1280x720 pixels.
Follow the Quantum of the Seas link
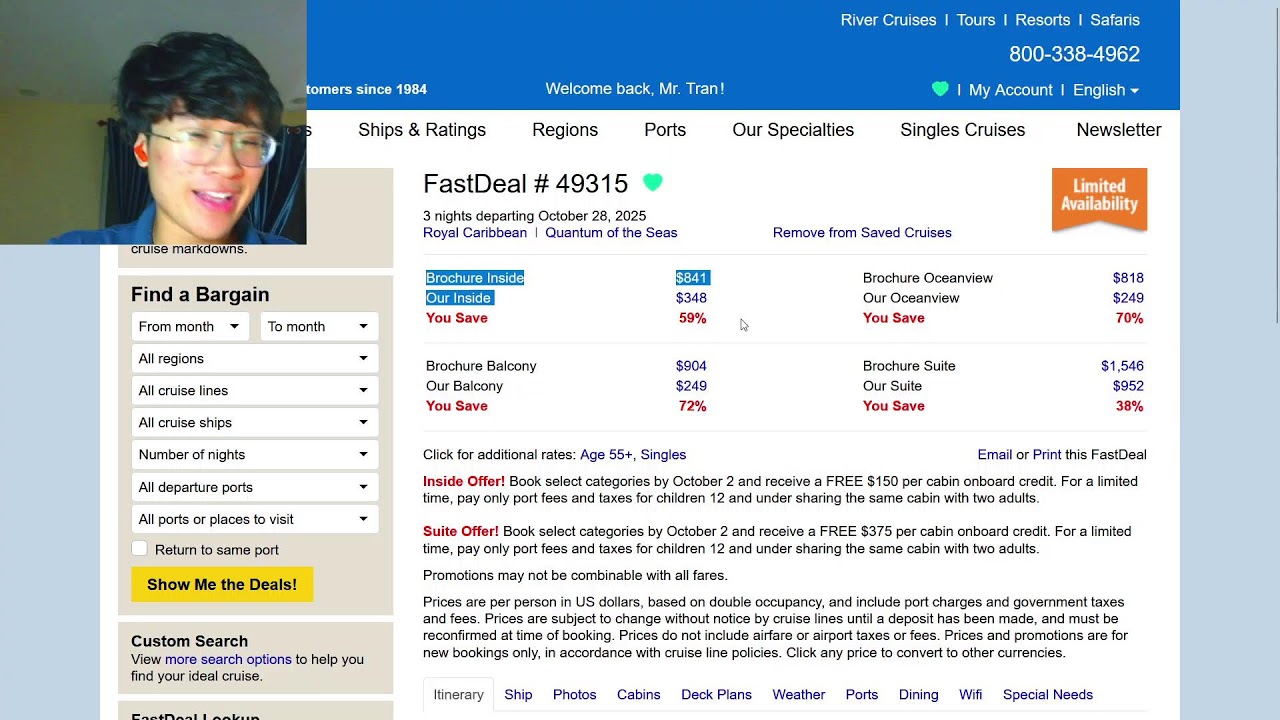[x=611, y=233]
